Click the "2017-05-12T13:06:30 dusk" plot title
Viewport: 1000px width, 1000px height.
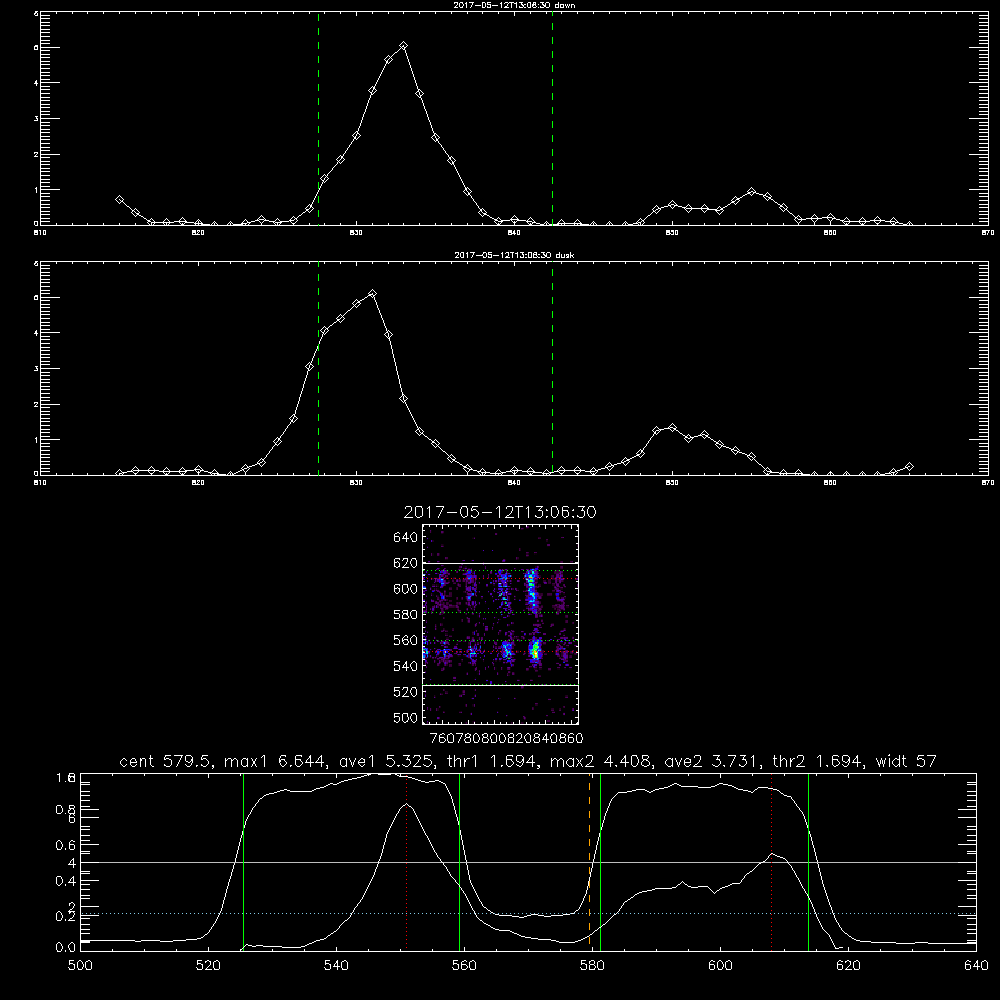[514, 255]
